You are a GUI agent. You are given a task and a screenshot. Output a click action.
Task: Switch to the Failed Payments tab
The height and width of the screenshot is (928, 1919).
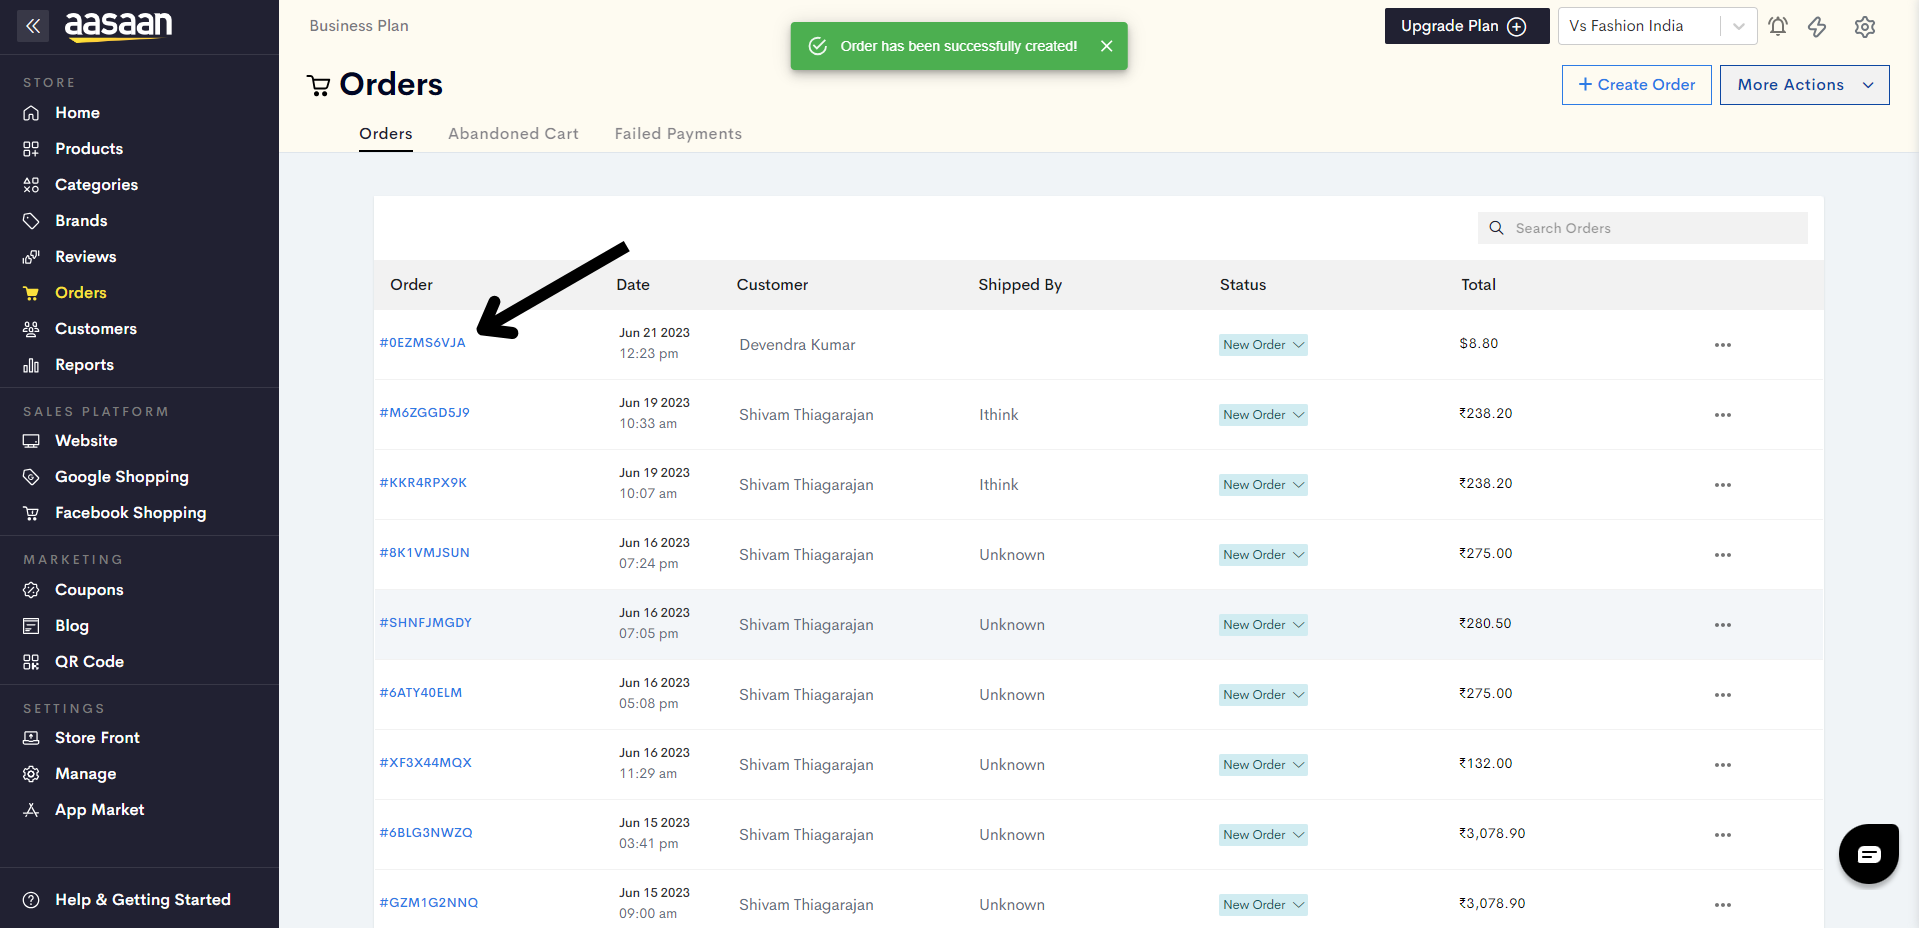(x=678, y=134)
